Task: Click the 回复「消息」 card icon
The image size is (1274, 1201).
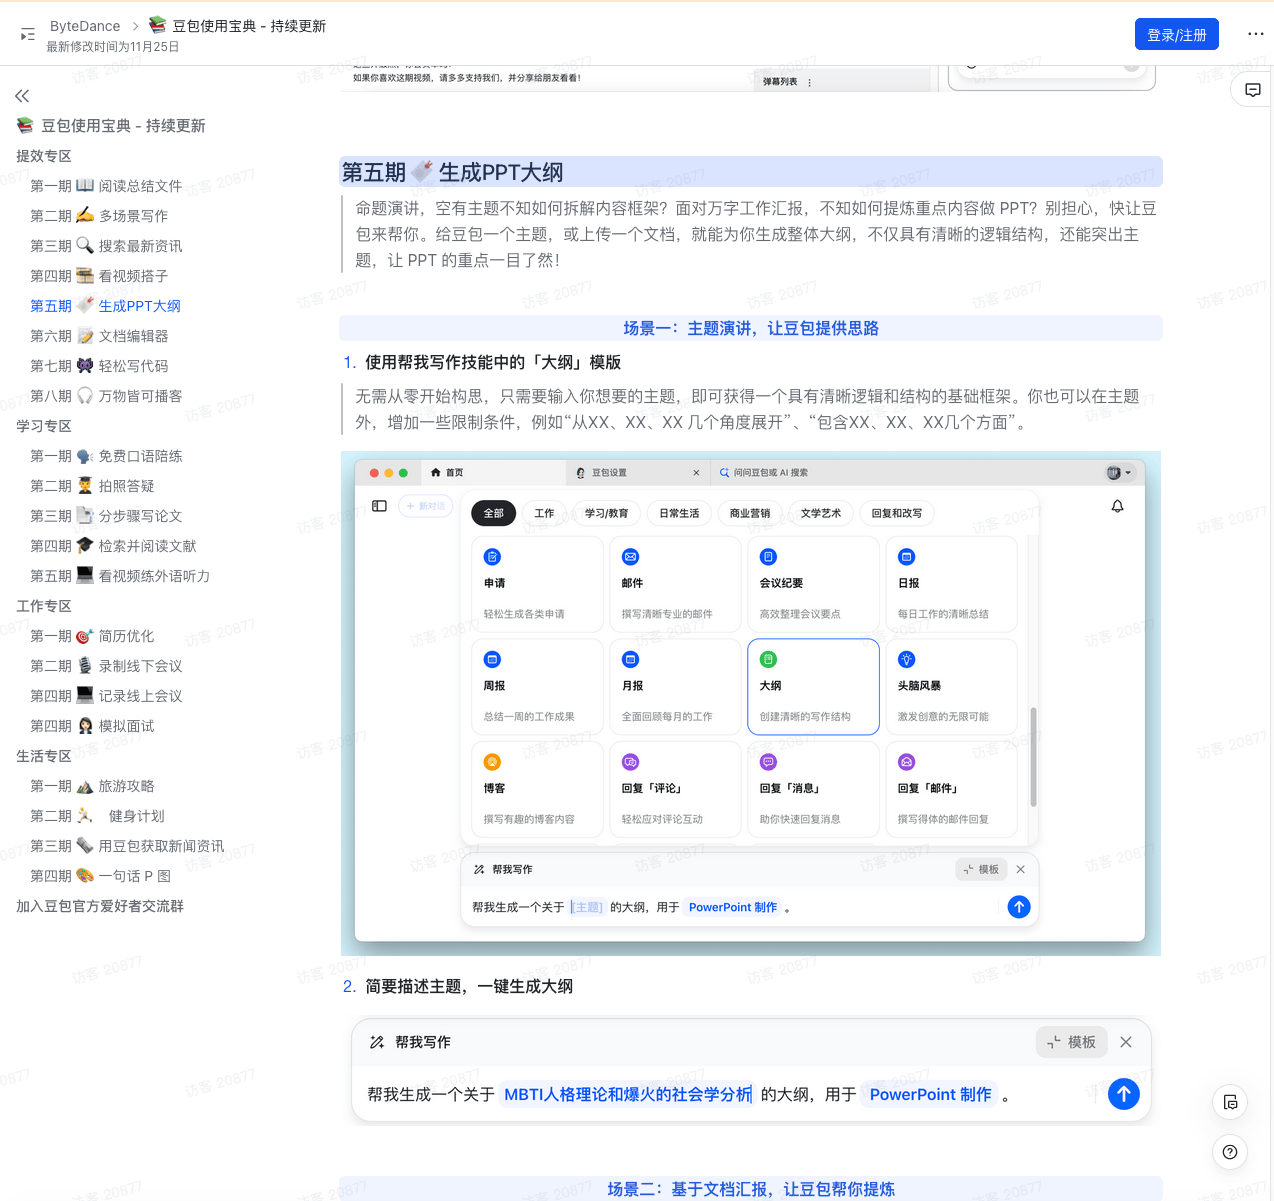Action: (x=768, y=762)
